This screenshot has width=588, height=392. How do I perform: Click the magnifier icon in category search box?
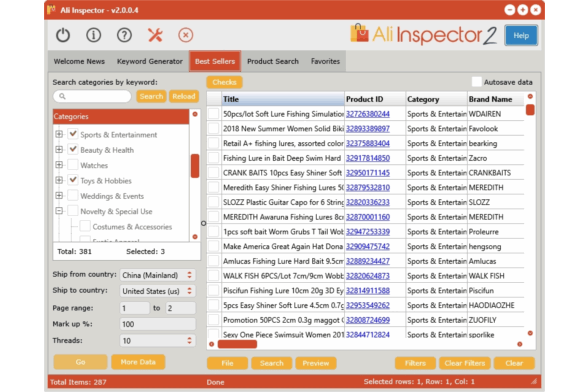pyautogui.click(x=63, y=96)
